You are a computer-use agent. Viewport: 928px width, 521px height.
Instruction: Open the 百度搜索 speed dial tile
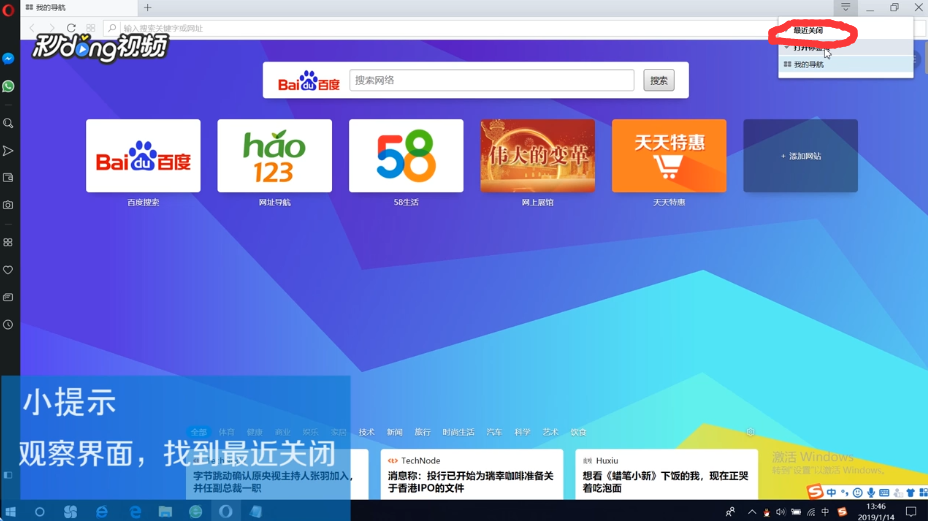[x=143, y=156]
